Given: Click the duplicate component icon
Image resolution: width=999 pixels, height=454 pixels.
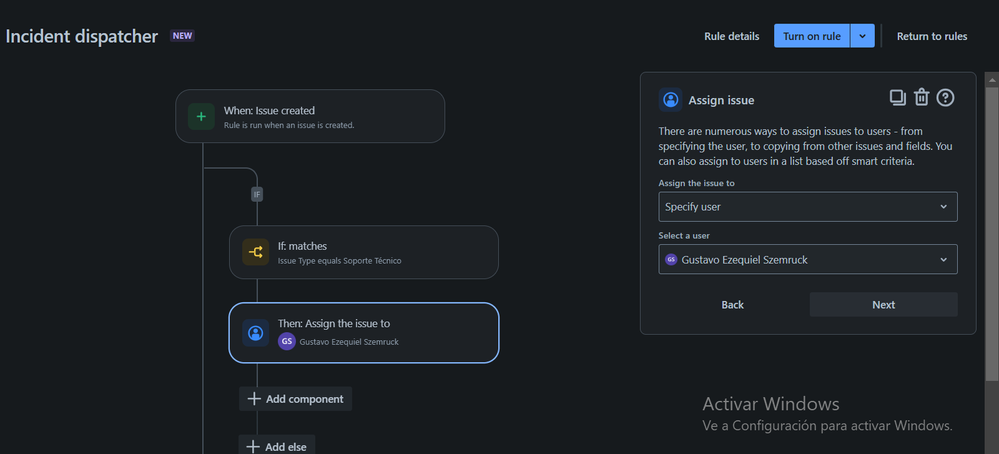Looking at the screenshot, I should (898, 97).
